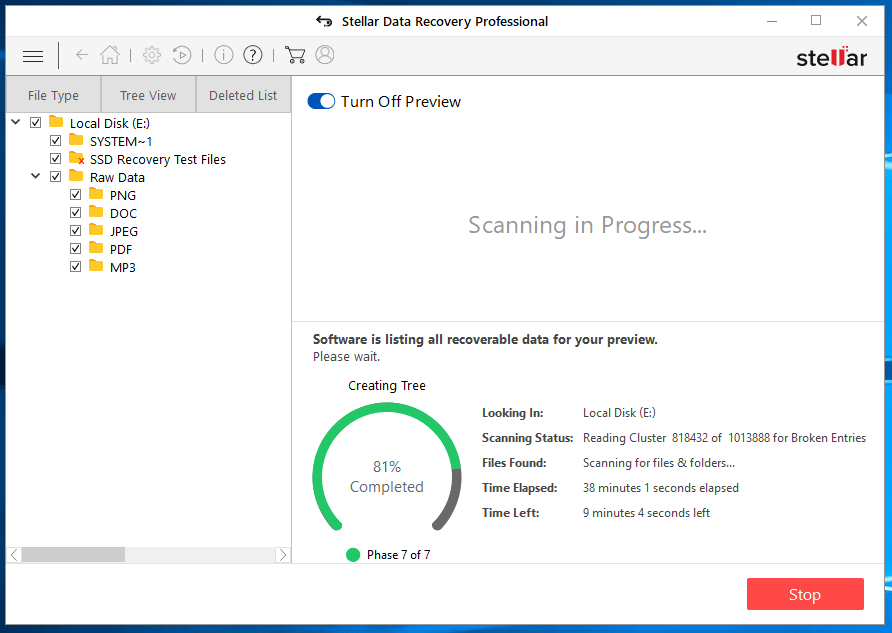
Task: Select the JPEG label in tree
Action: point(124,231)
